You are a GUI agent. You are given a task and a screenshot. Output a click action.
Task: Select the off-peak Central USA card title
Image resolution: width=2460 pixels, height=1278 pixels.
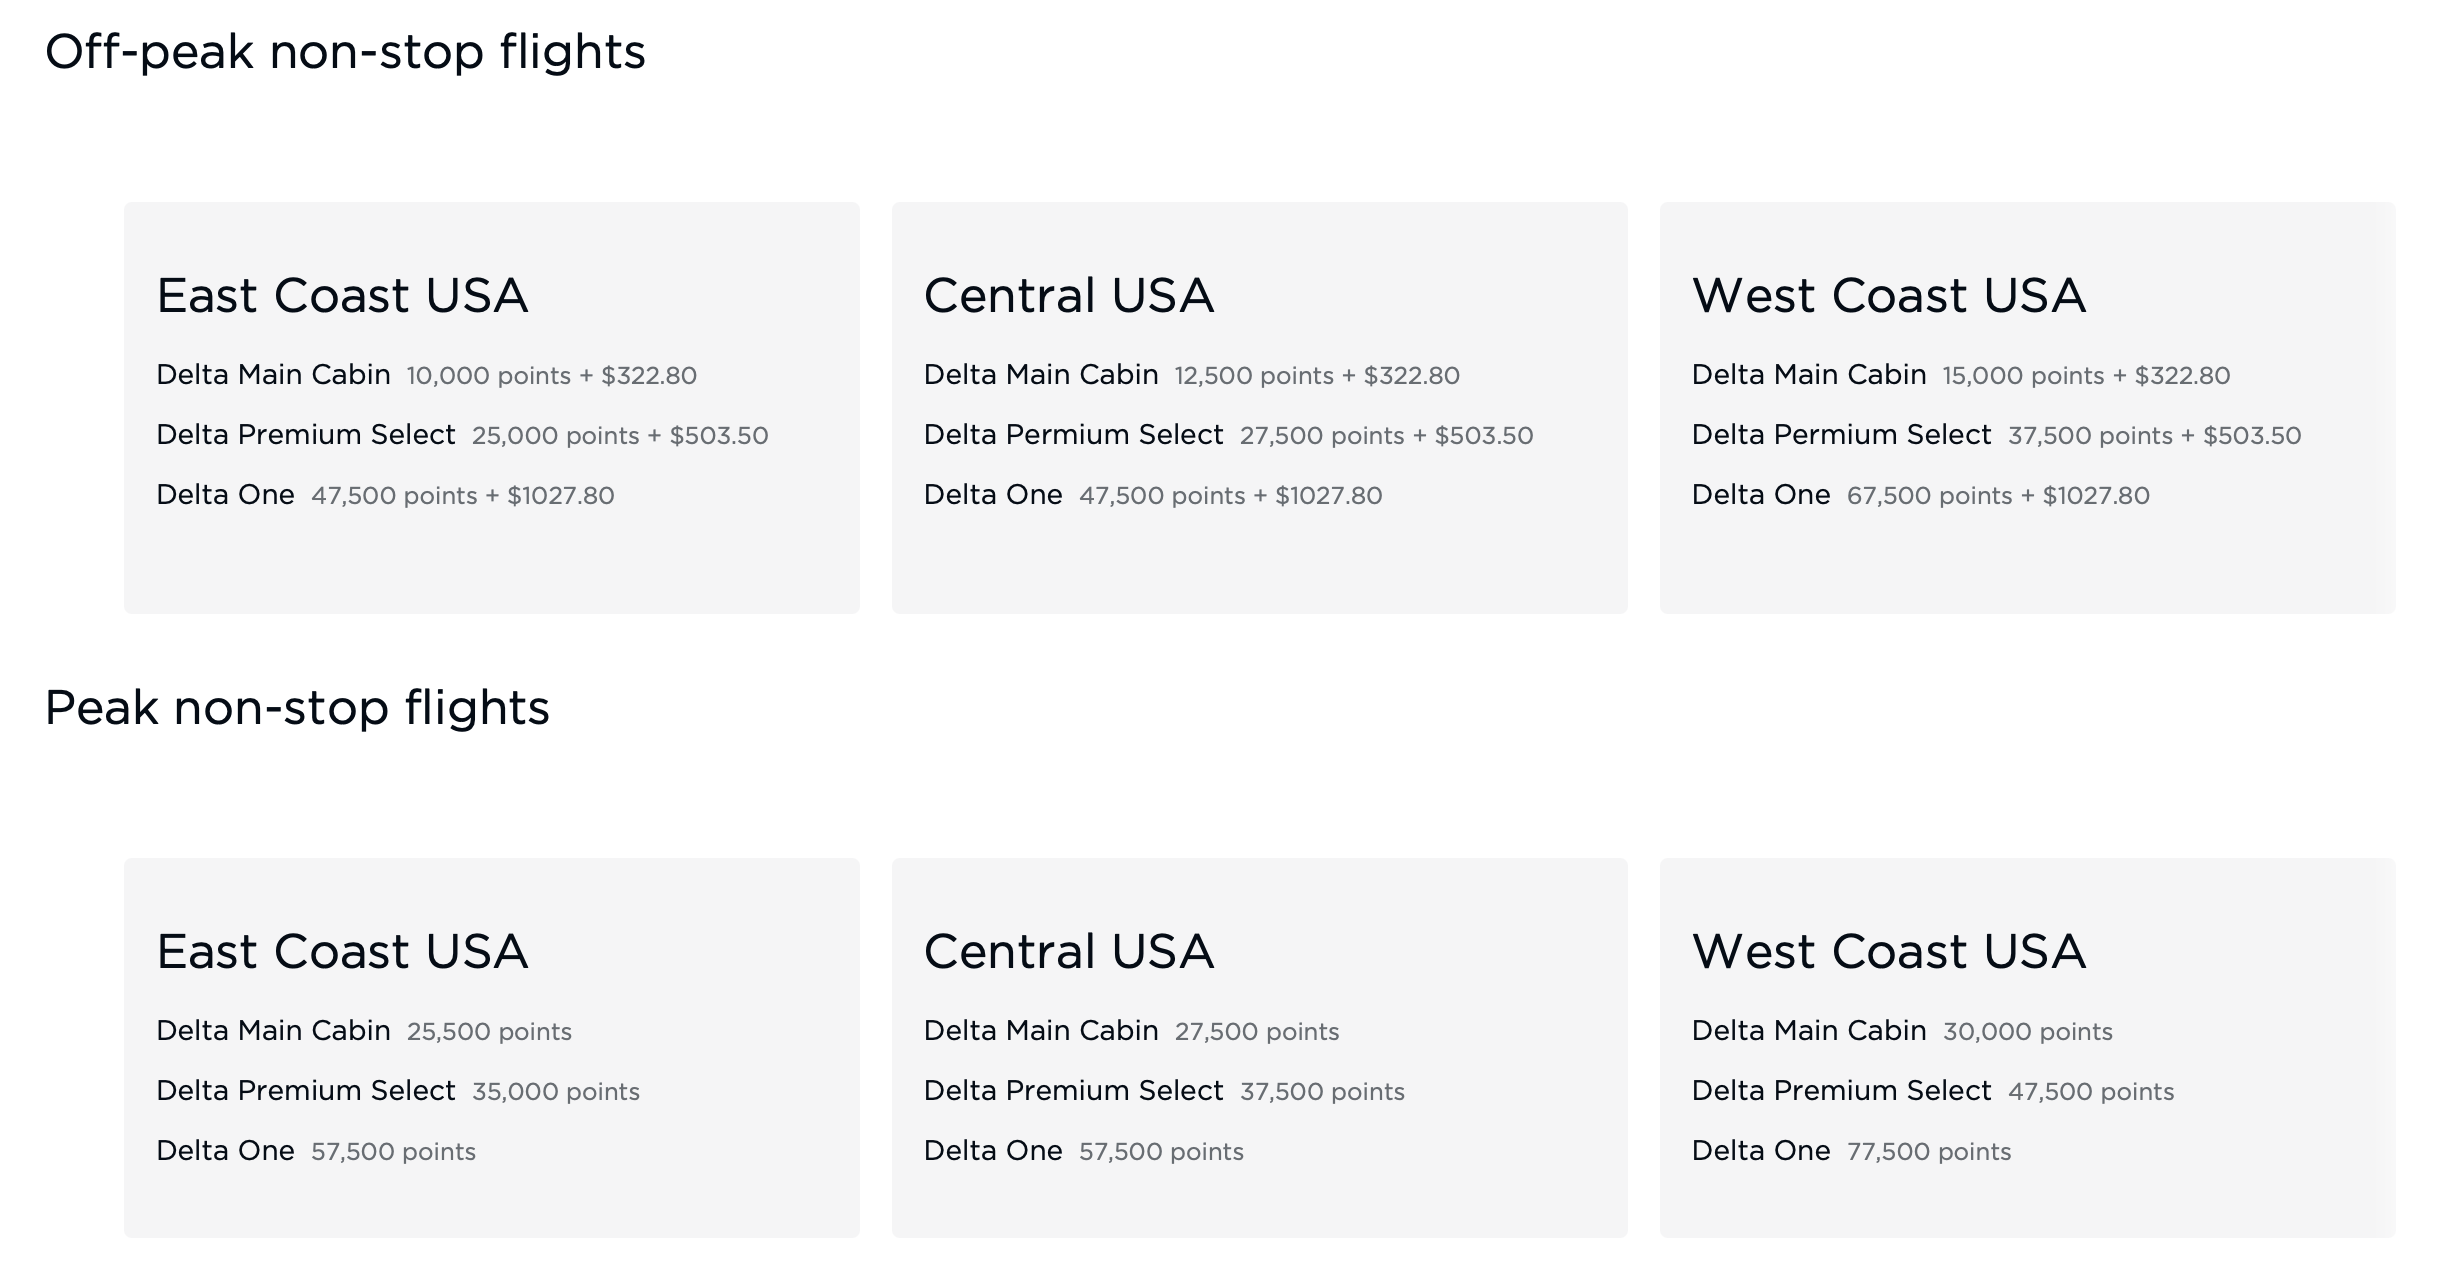[1069, 295]
